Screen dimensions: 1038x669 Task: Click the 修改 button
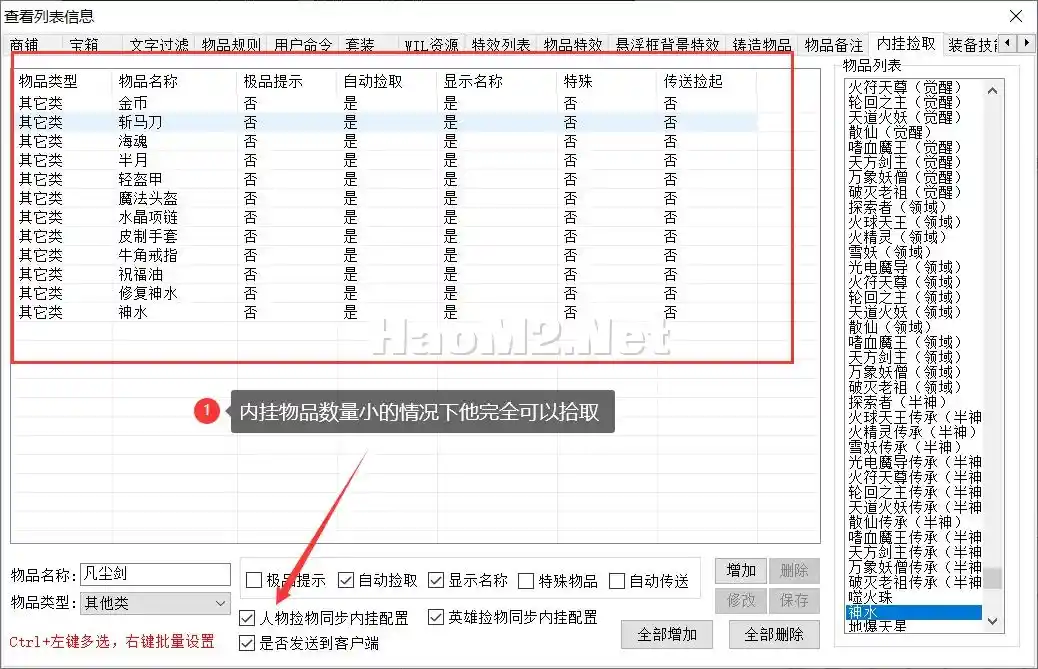click(741, 600)
